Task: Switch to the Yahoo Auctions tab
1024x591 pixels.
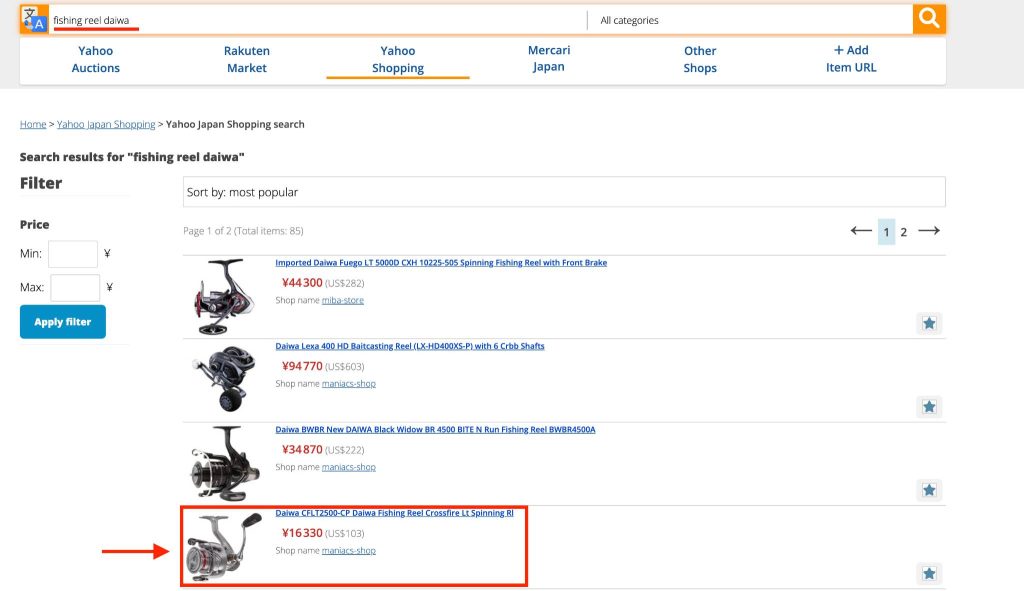Action: tap(96, 59)
